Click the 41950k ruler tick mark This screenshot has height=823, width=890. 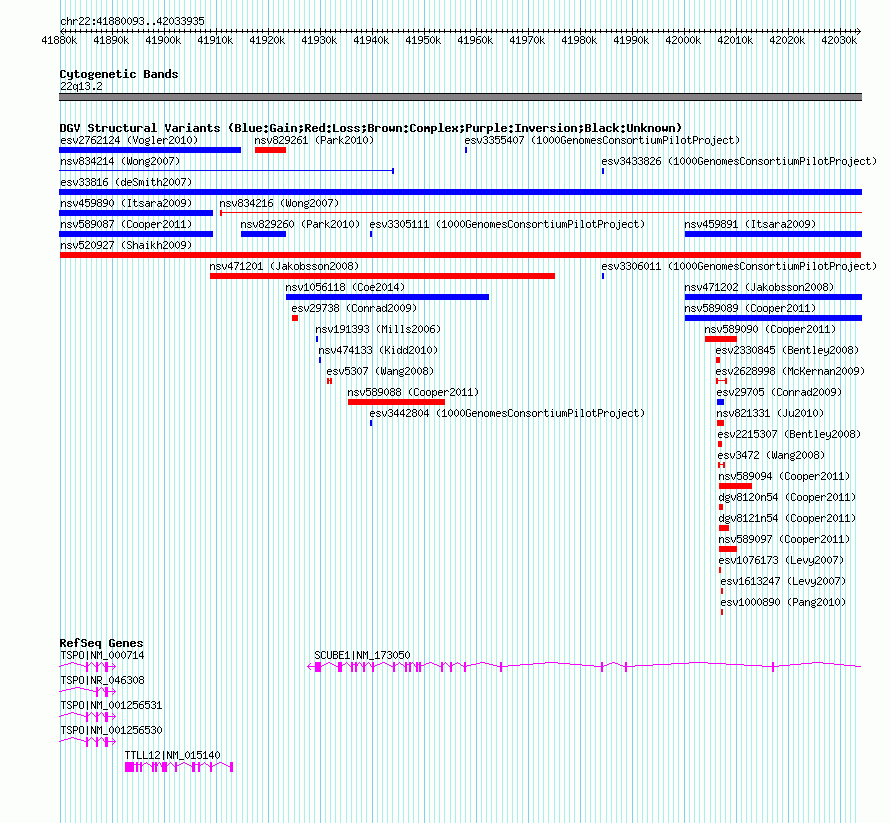(x=423, y=32)
